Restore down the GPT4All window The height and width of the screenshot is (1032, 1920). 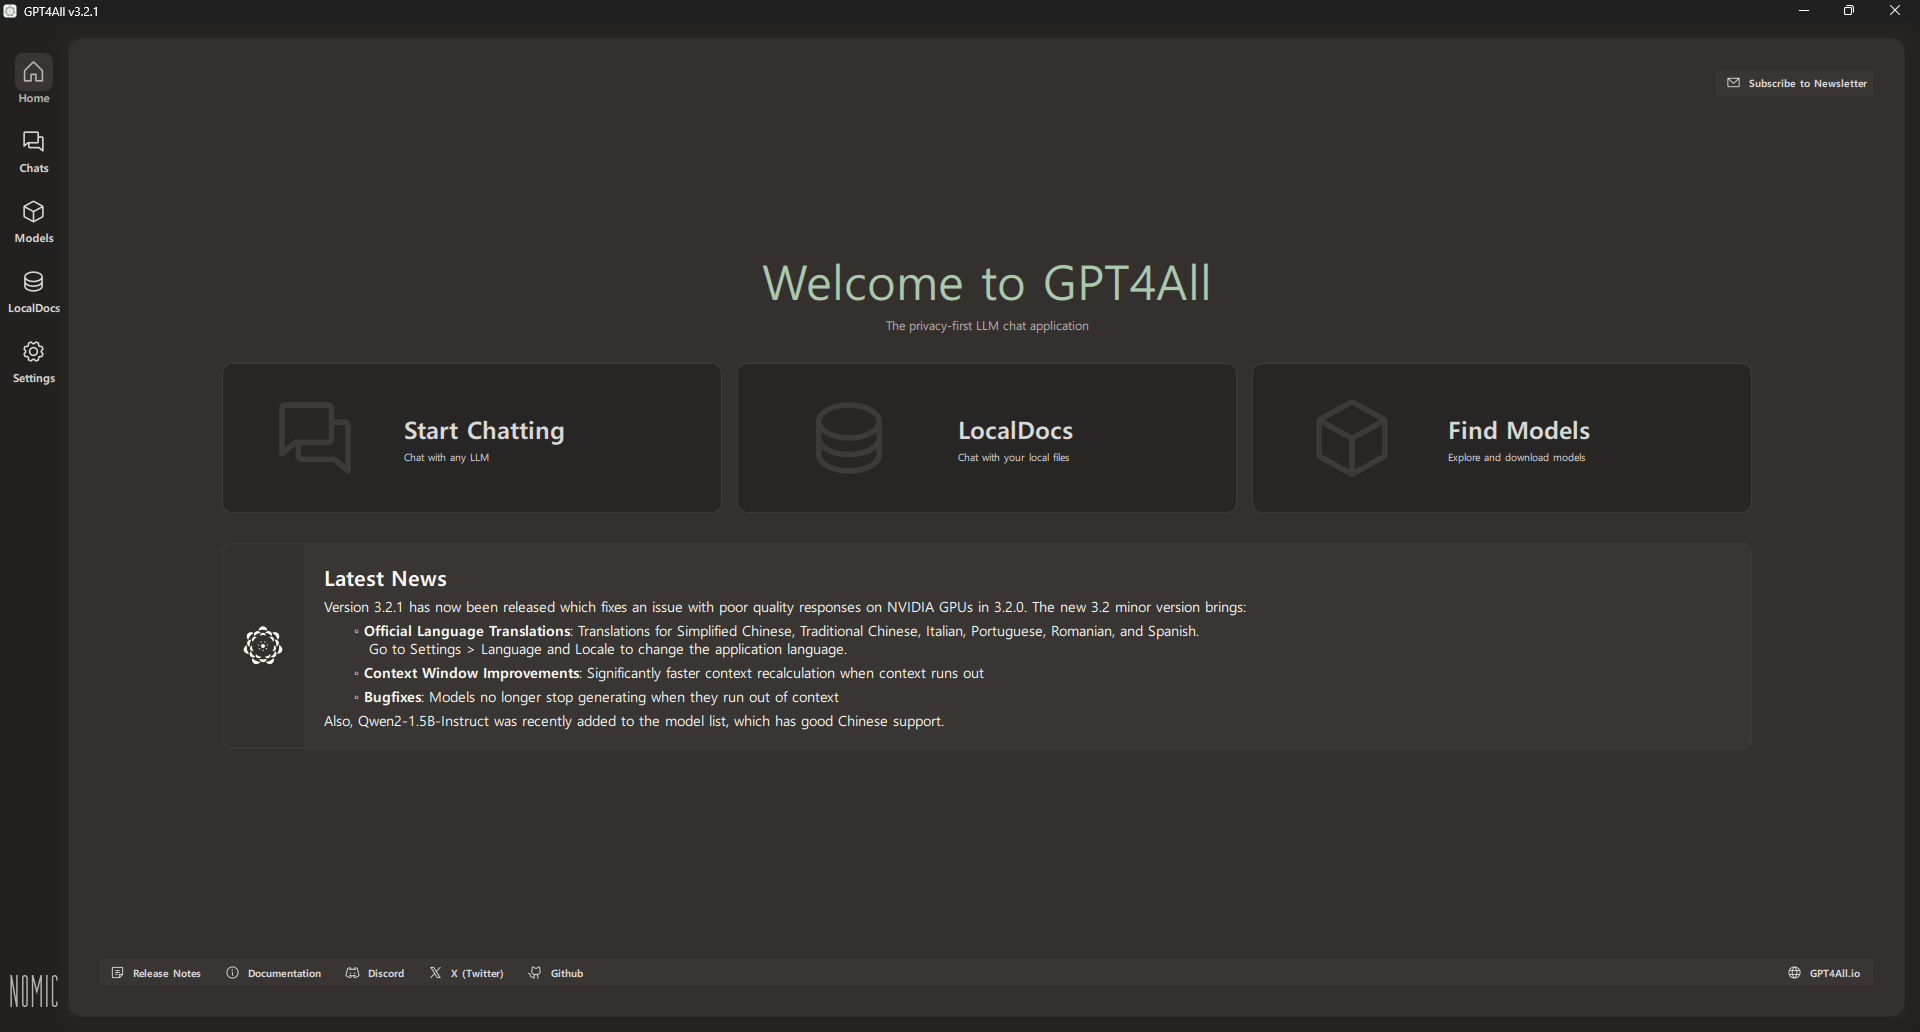point(1849,11)
